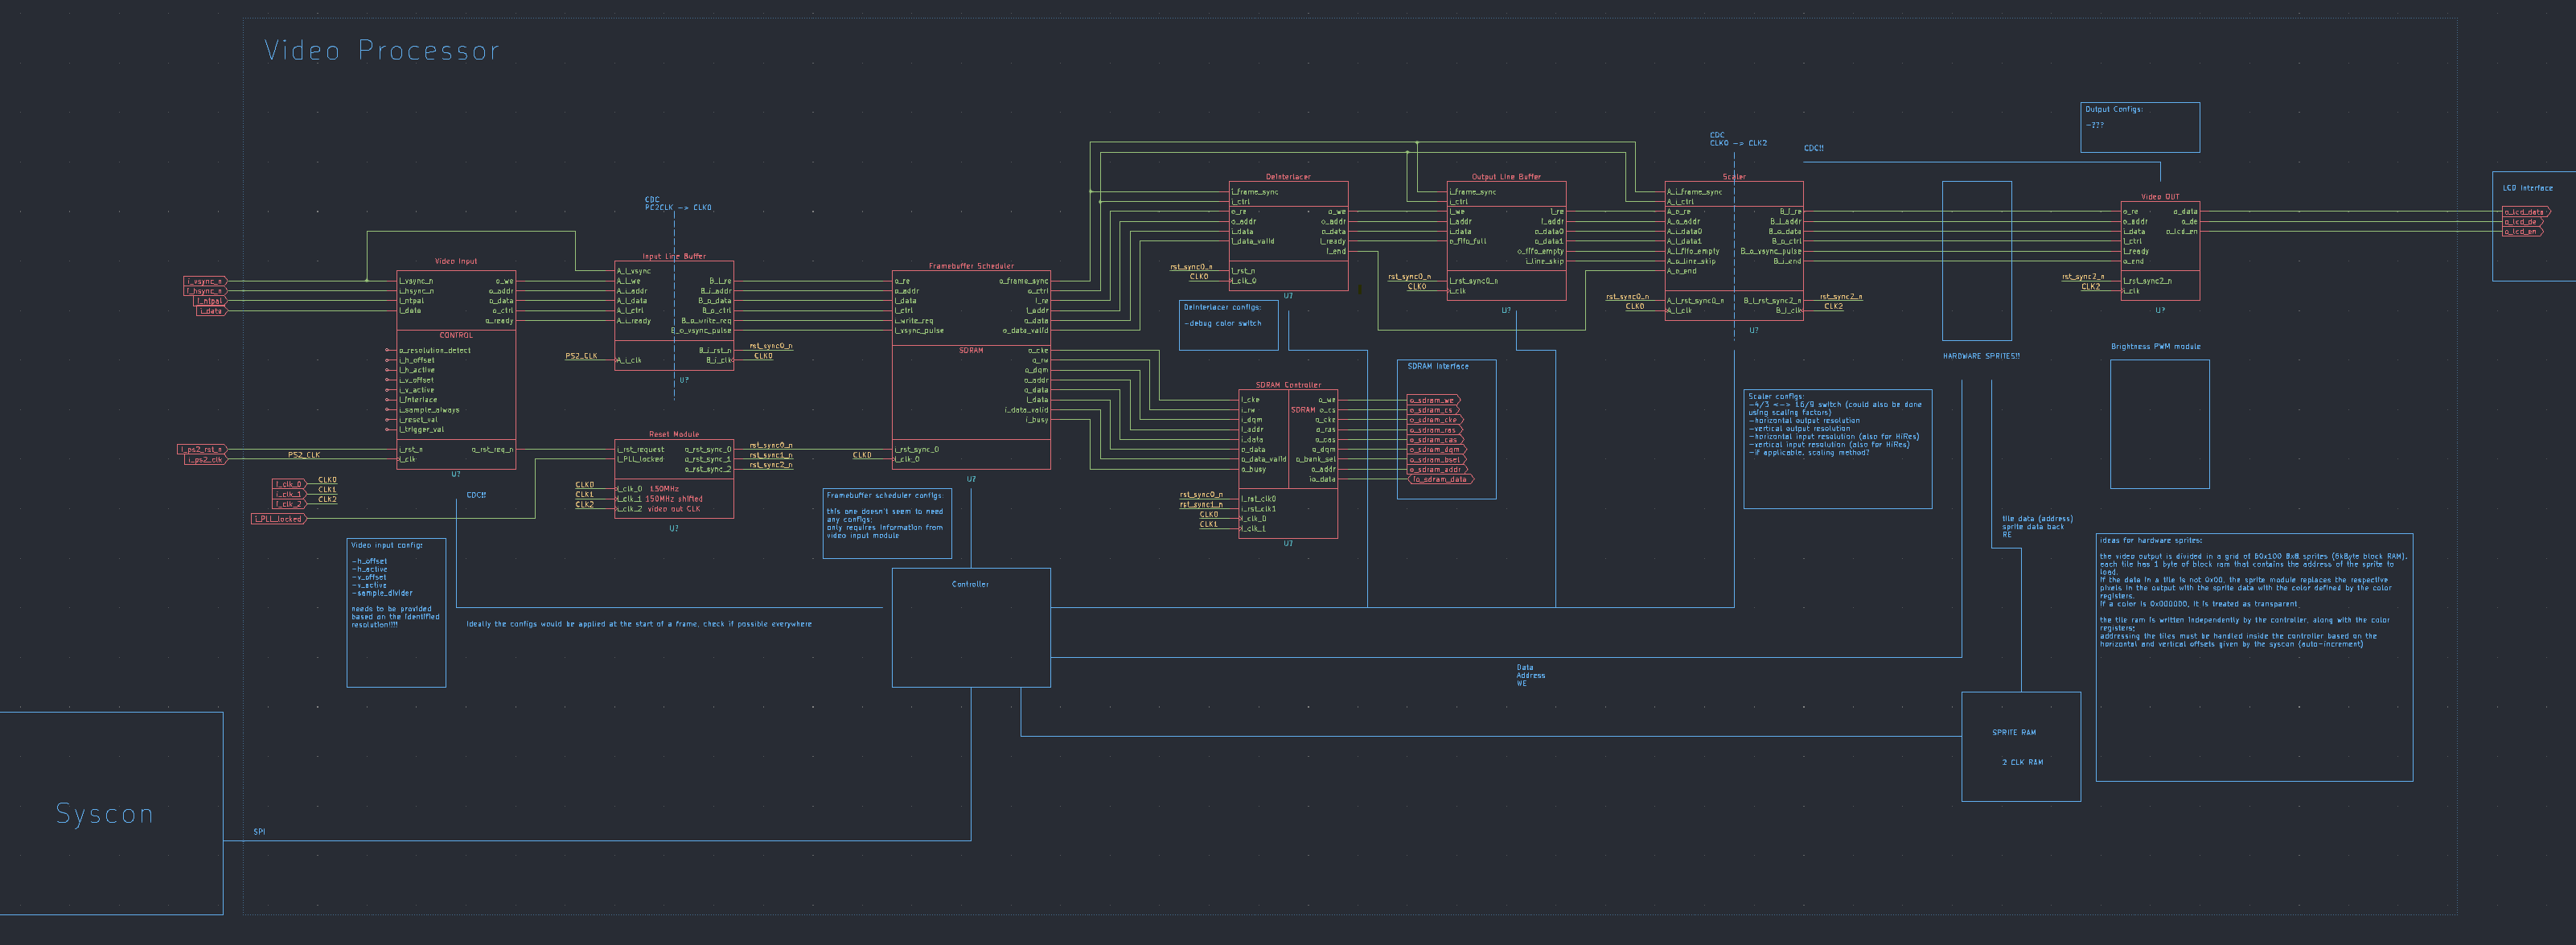Image resolution: width=2576 pixels, height=945 pixels.
Task: Click the o_resolution_detect pin on Video Input
Action: 435,350
